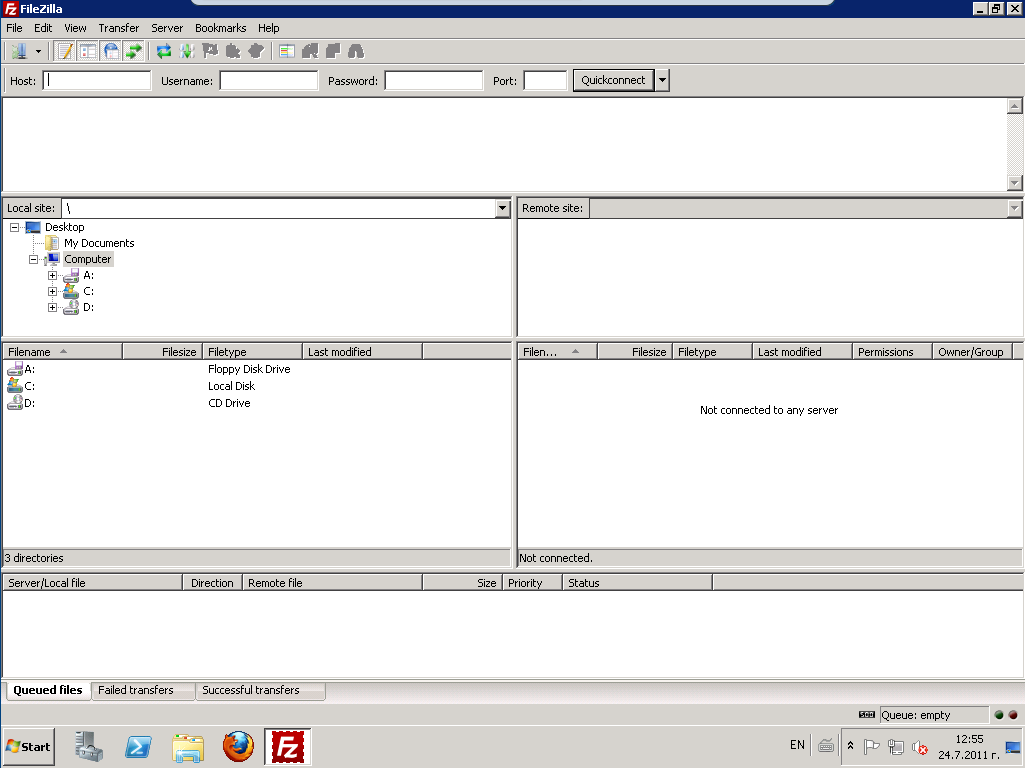Sort local files by Last modified column
The image size is (1025, 768).
pyautogui.click(x=362, y=352)
